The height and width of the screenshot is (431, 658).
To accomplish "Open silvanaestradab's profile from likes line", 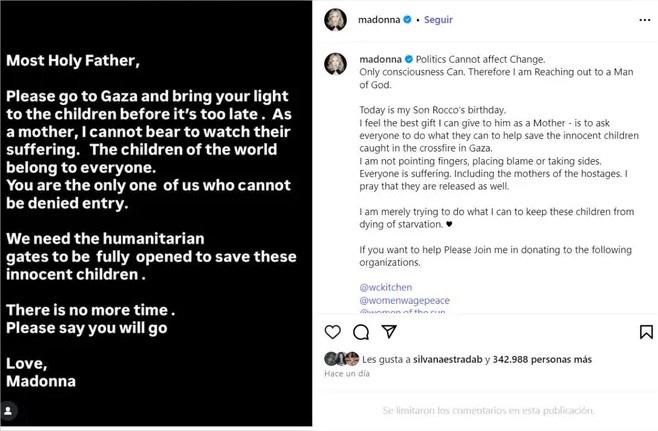I will (445, 359).
